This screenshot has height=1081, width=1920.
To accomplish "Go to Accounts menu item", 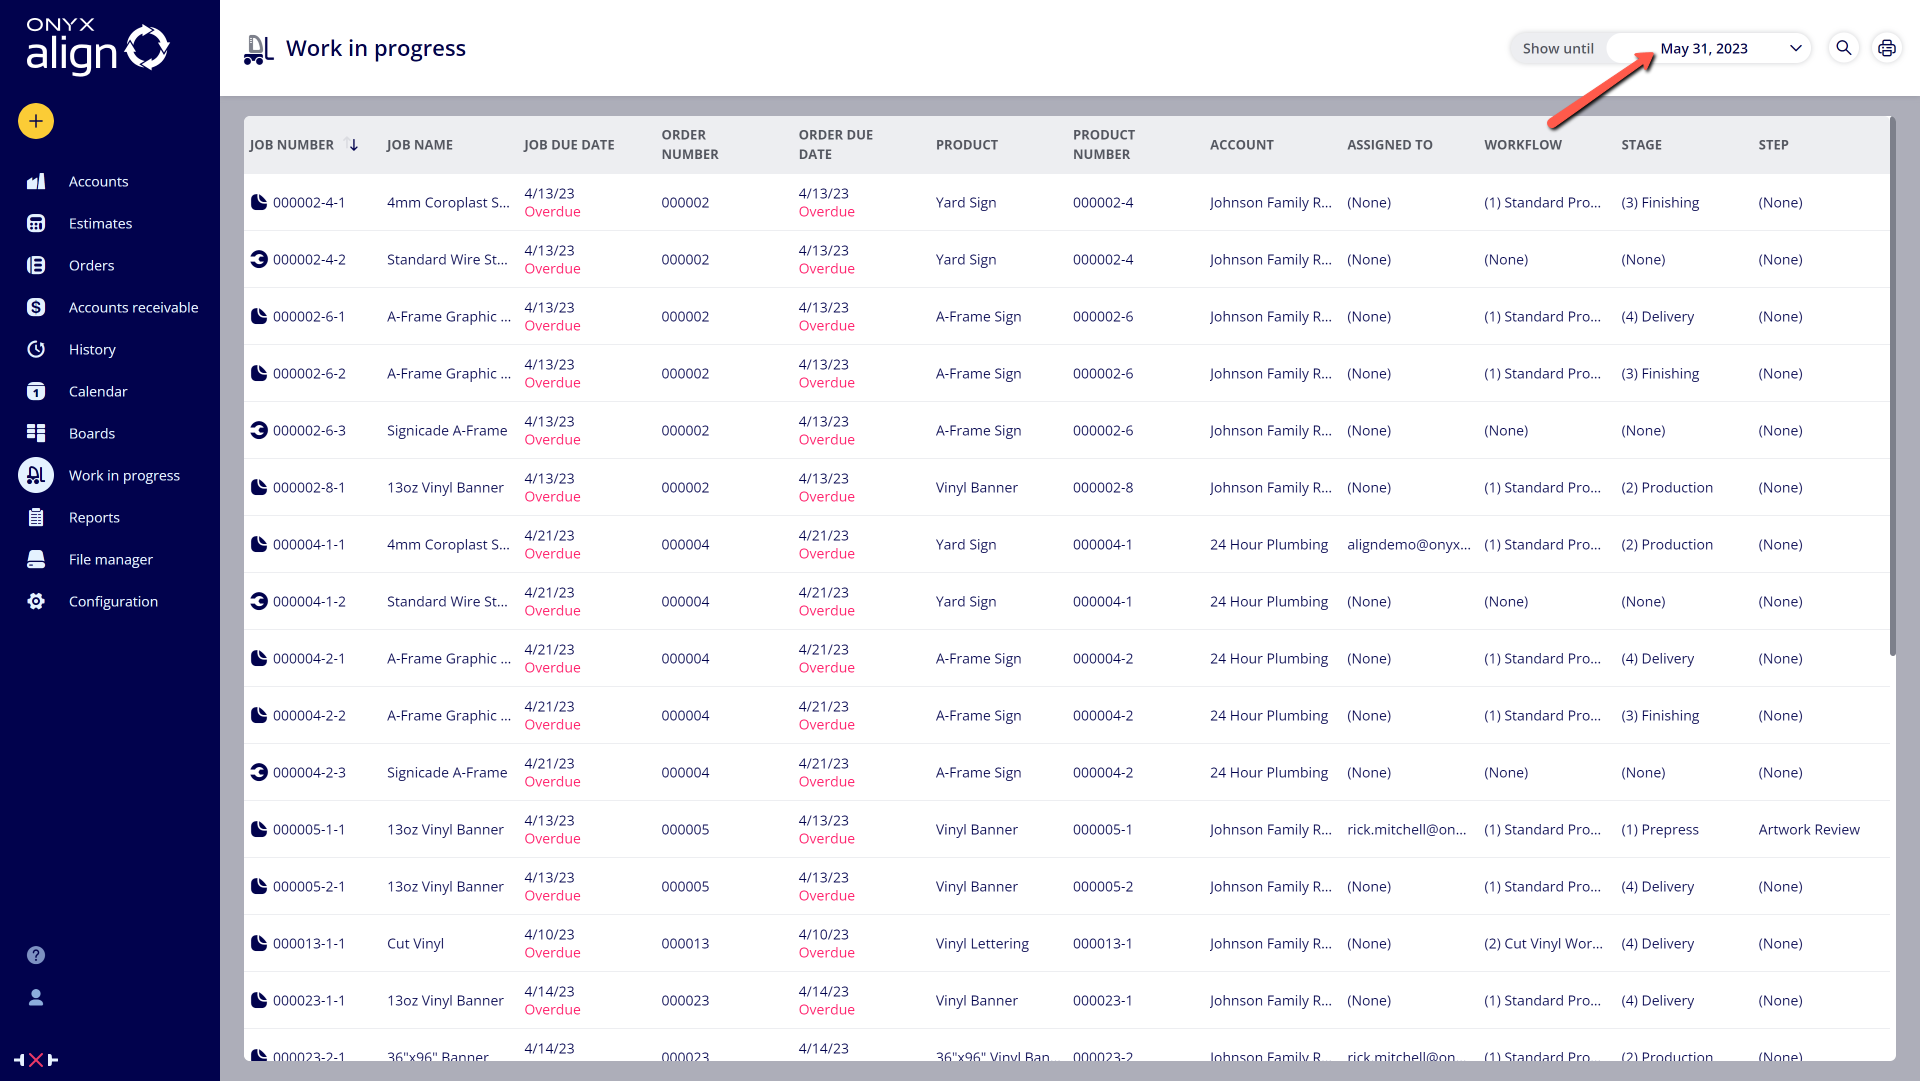I will [98, 181].
